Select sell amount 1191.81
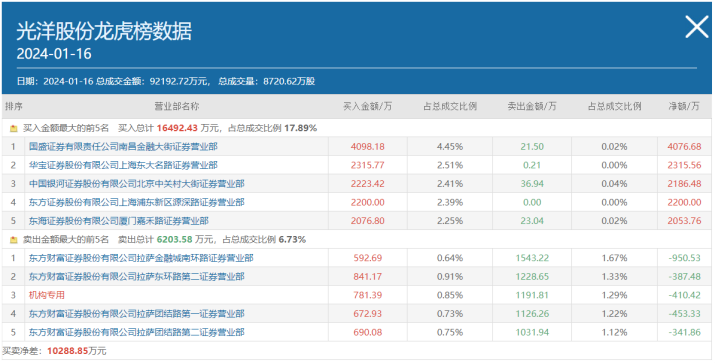This screenshot has height=363, width=715. click(x=532, y=295)
